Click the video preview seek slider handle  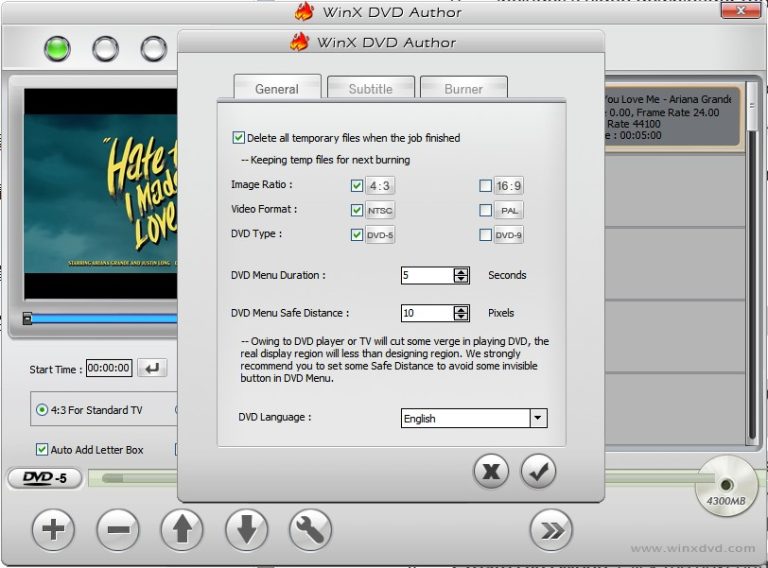click(27, 319)
